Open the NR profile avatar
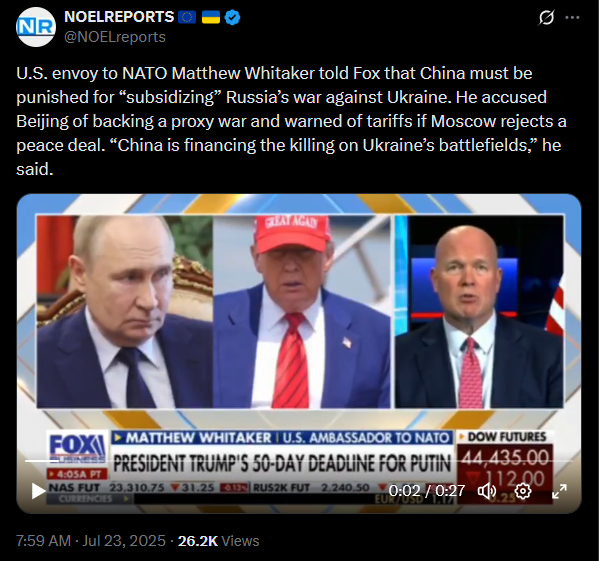 tap(36, 27)
